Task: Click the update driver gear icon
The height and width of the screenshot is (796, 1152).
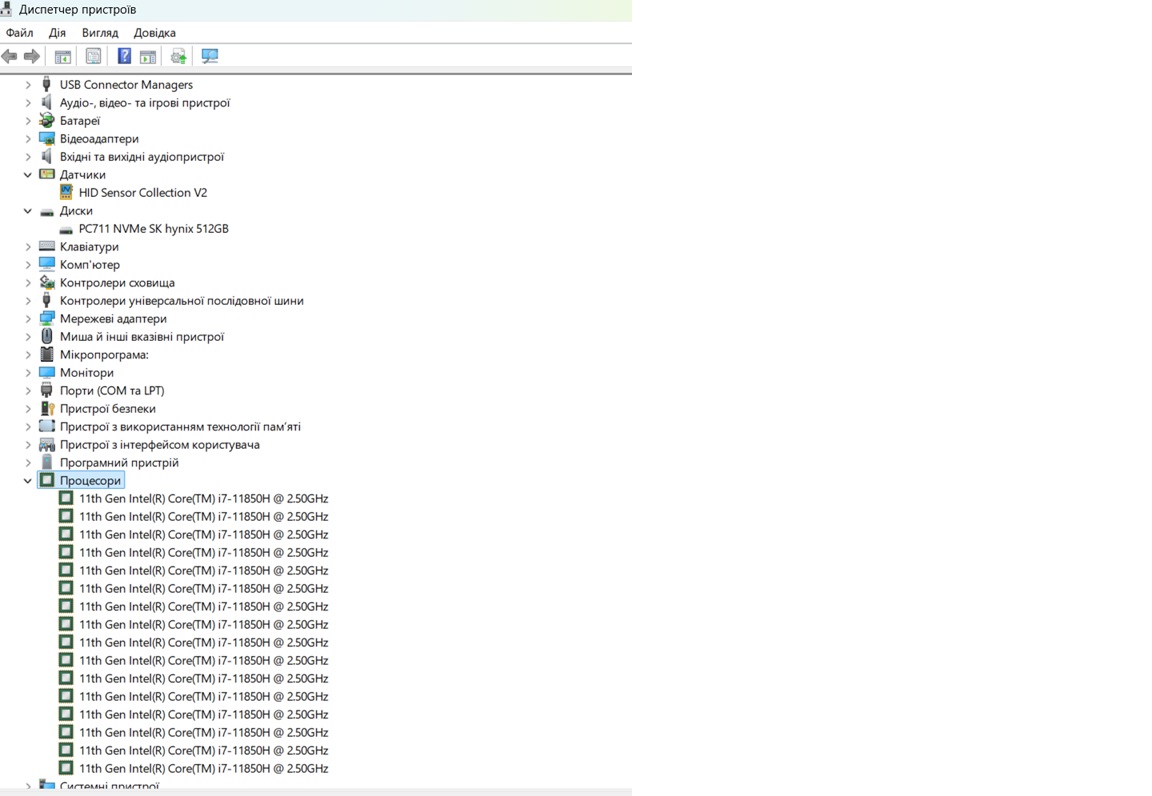Action: (x=179, y=56)
